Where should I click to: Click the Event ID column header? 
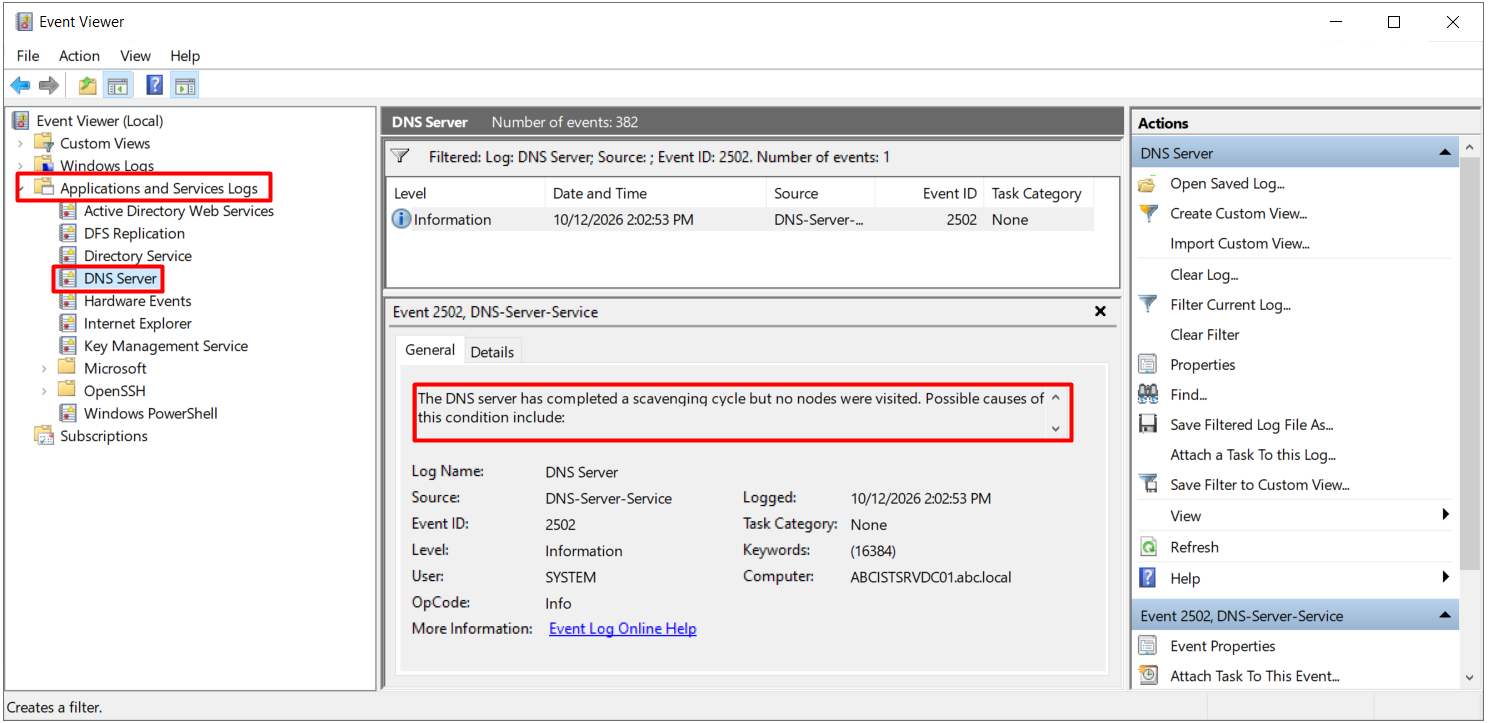click(930, 194)
